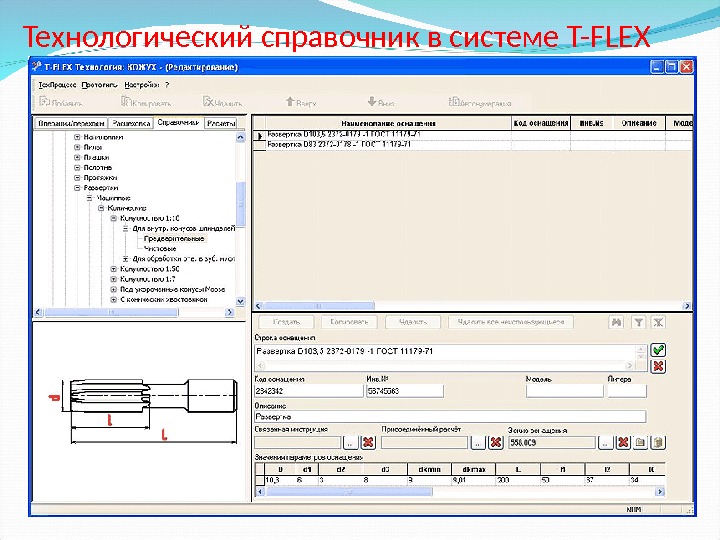Image resolution: width=720 pixels, height=540 pixels.
Task: Click the parameter table horizontal scrollbar thumb
Action: [x=349, y=492]
